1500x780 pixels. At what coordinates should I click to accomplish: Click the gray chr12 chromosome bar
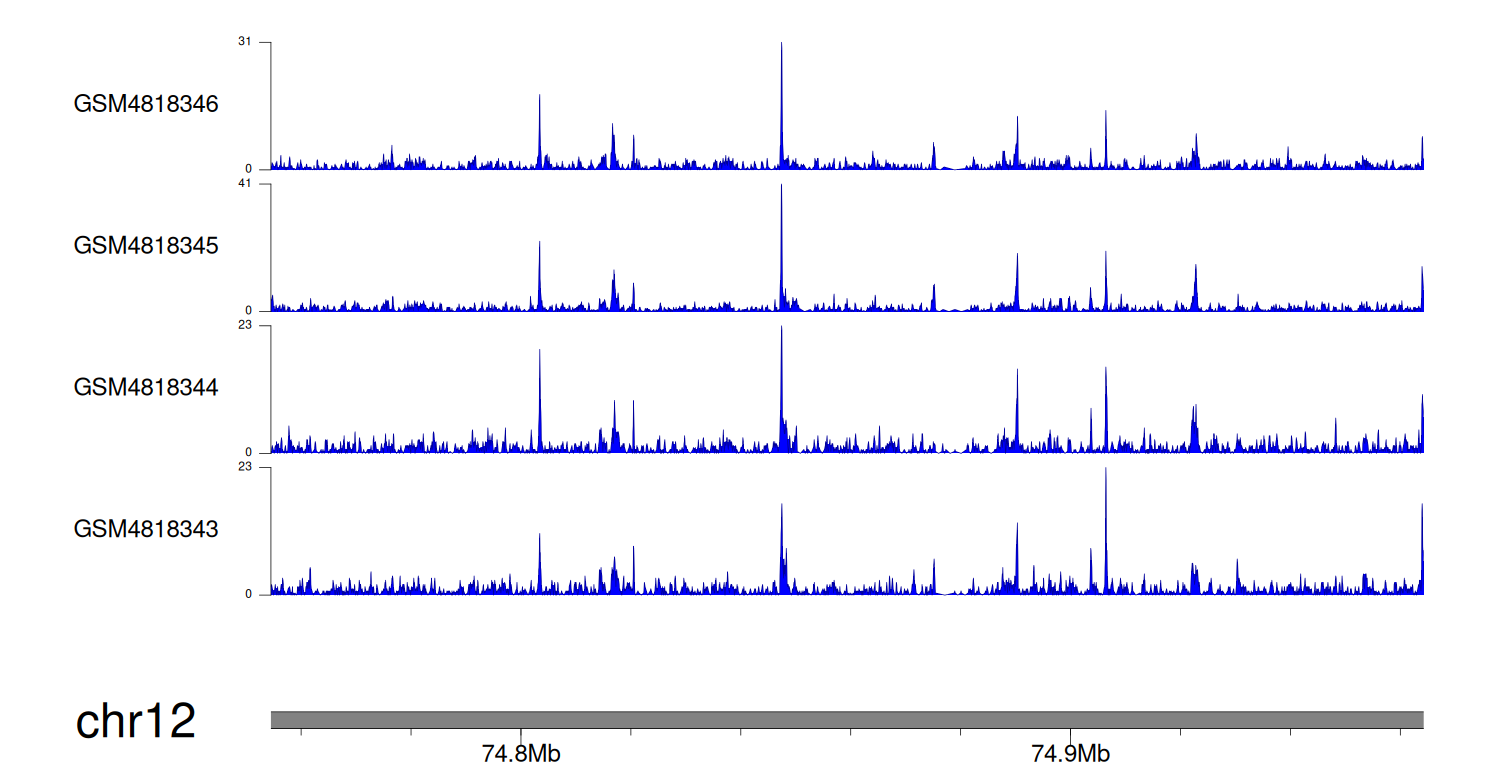tap(846, 720)
